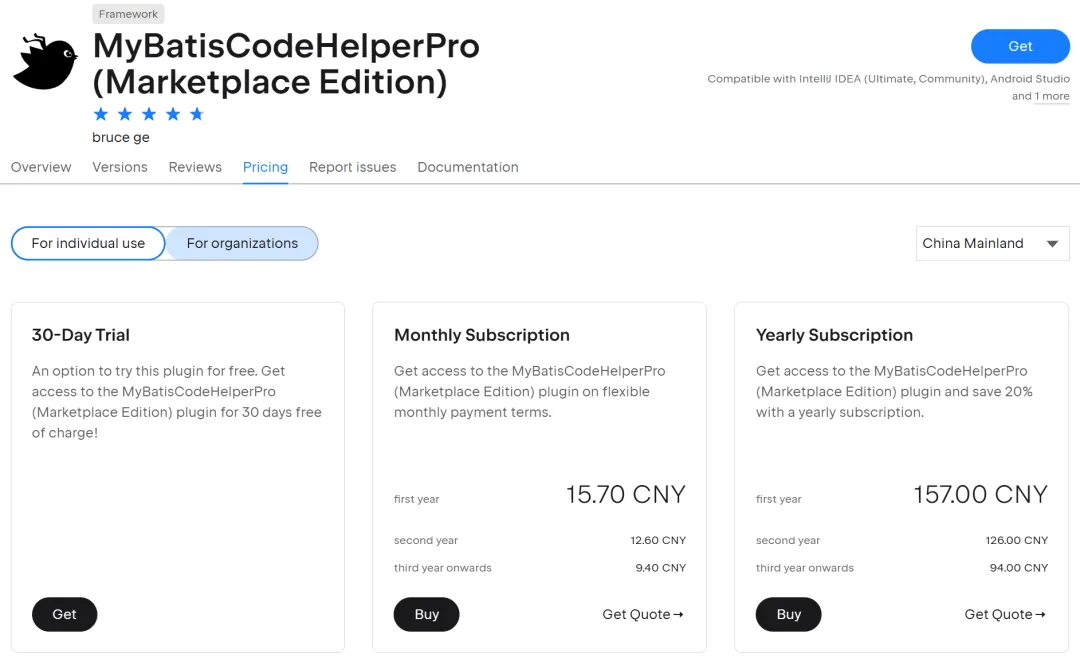Click the blue Get button at top
The width and height of the screenshot is (1080, 662).
point(1020,46)
